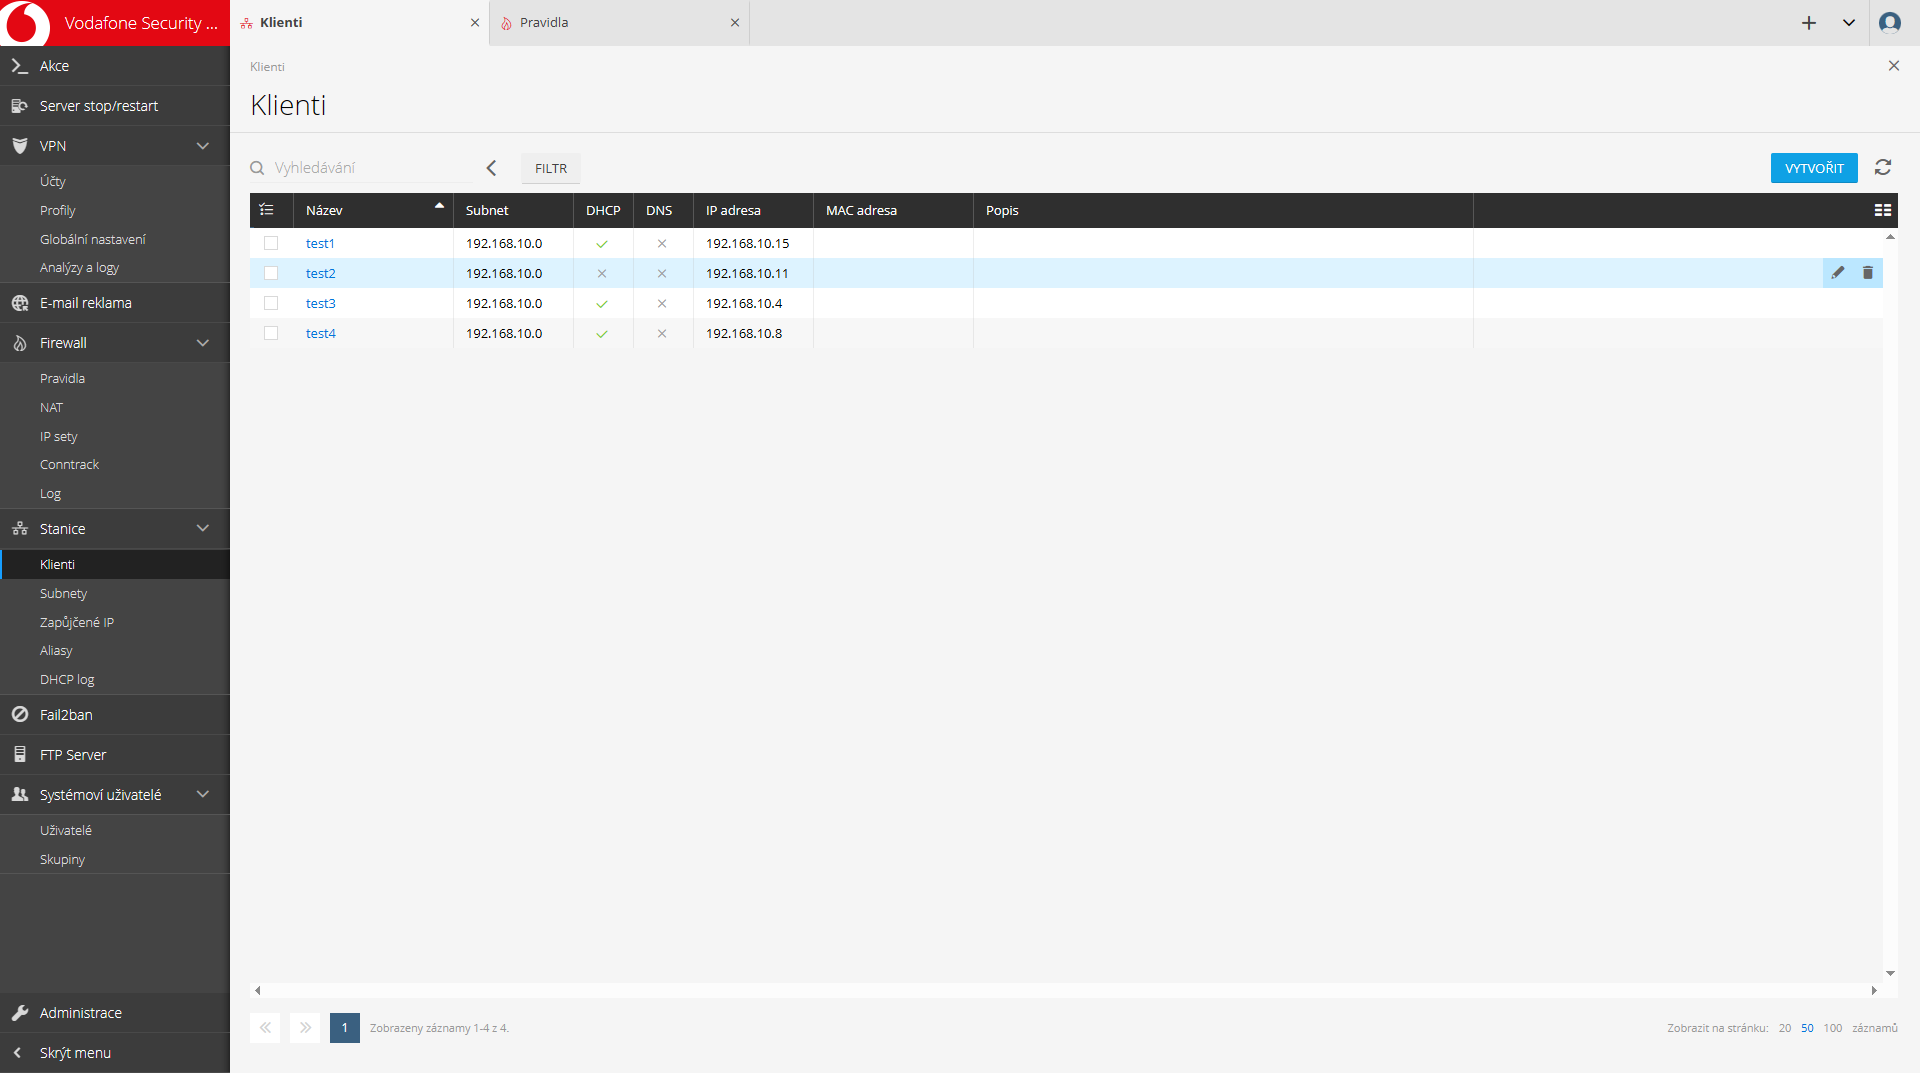This screenshot has height=1073, width=1920.
Task: Check the test4 row checkbox
Action: click(x=271, y=333)
